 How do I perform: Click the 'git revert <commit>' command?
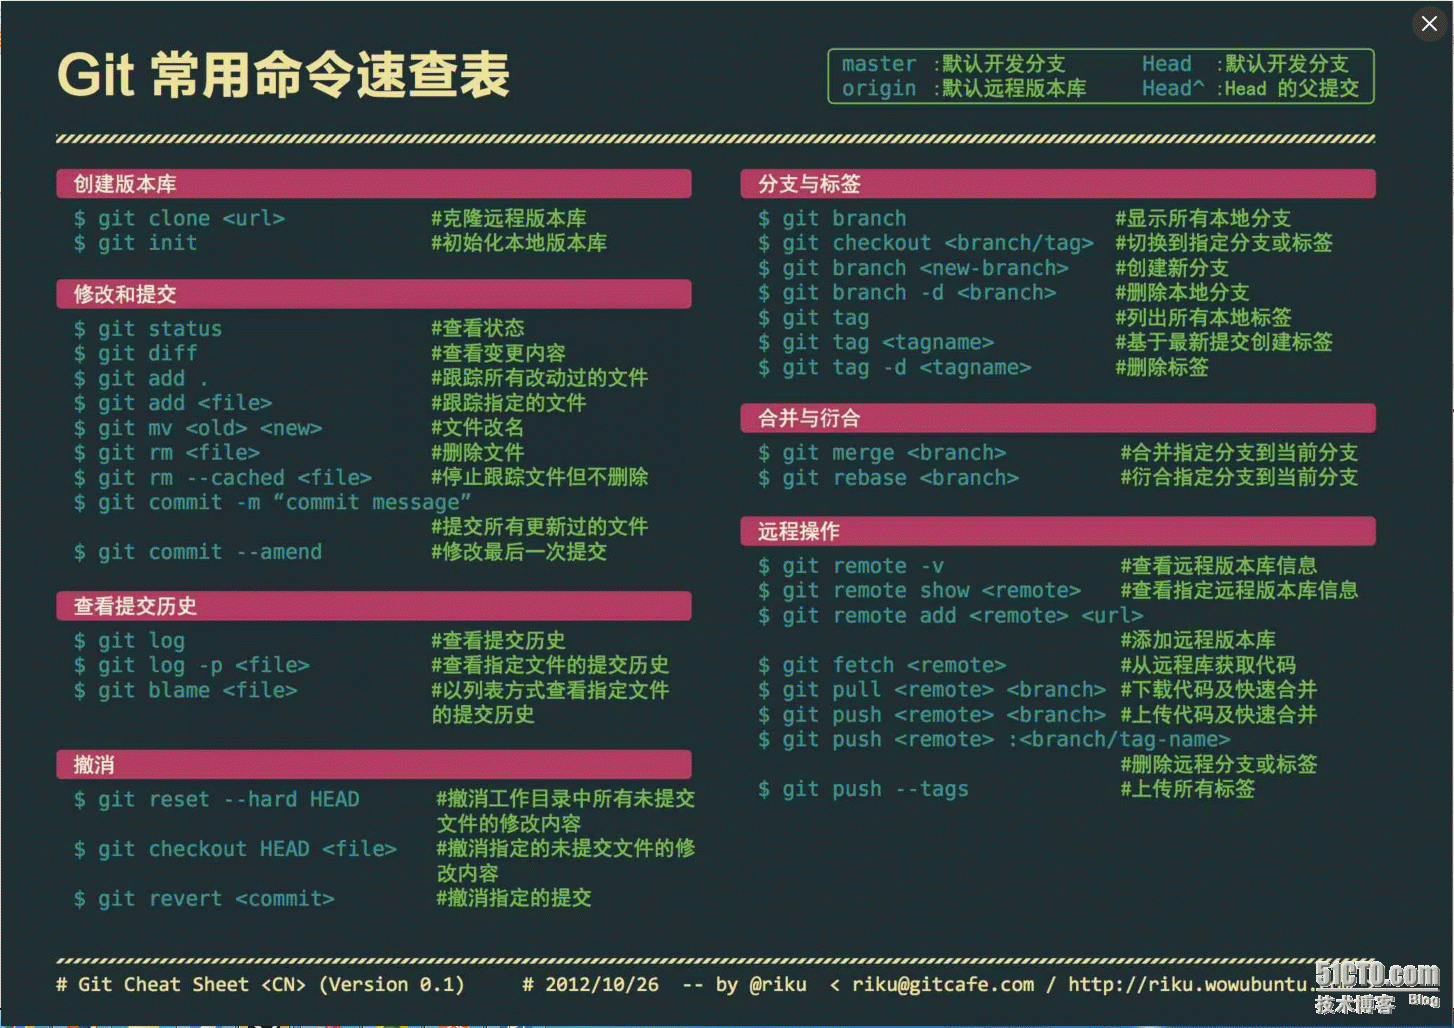[204, 899]
